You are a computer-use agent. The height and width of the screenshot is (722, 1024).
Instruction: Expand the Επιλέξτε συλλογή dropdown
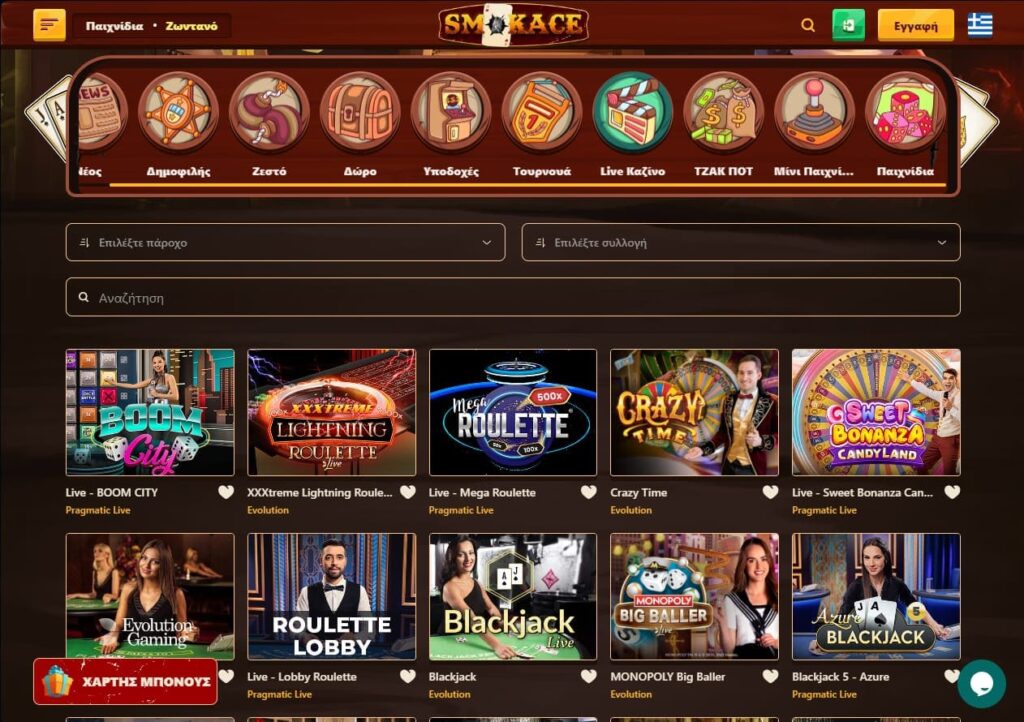click(741, 242)
